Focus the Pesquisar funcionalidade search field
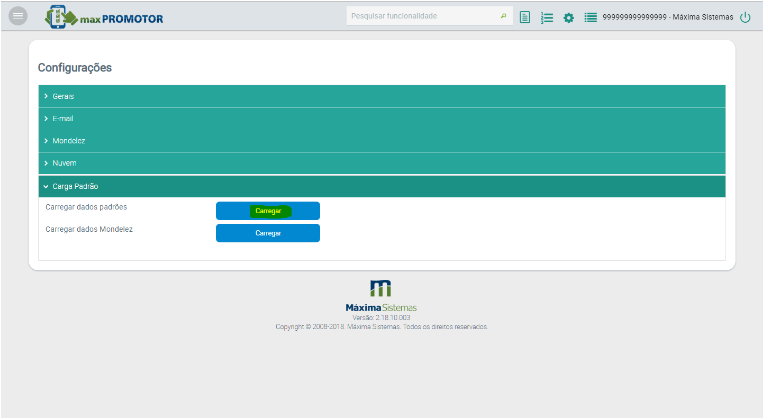 [x=429, y=16]
